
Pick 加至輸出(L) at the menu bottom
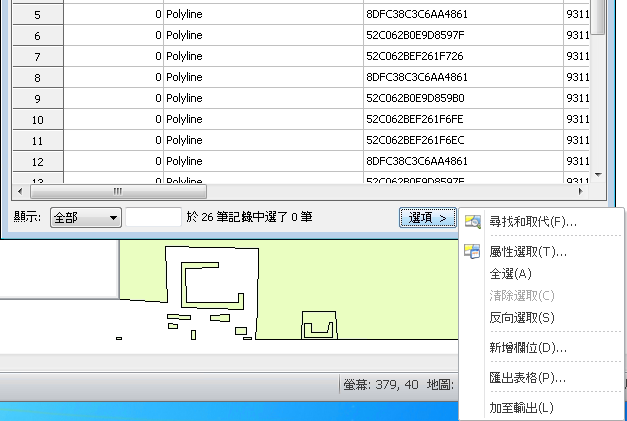coord(521,408)
